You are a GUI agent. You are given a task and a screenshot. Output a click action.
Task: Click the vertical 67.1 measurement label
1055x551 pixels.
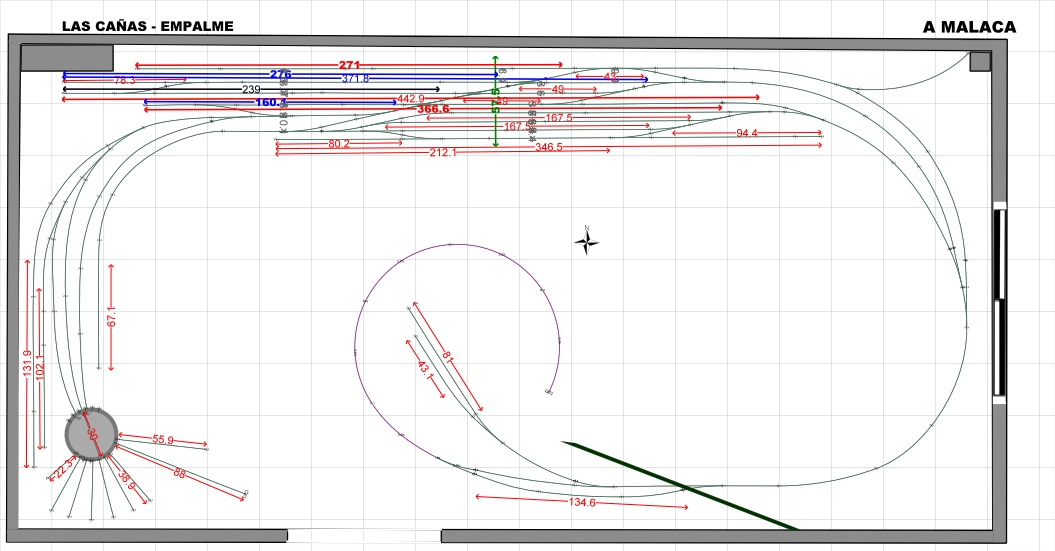coord(112,317)
